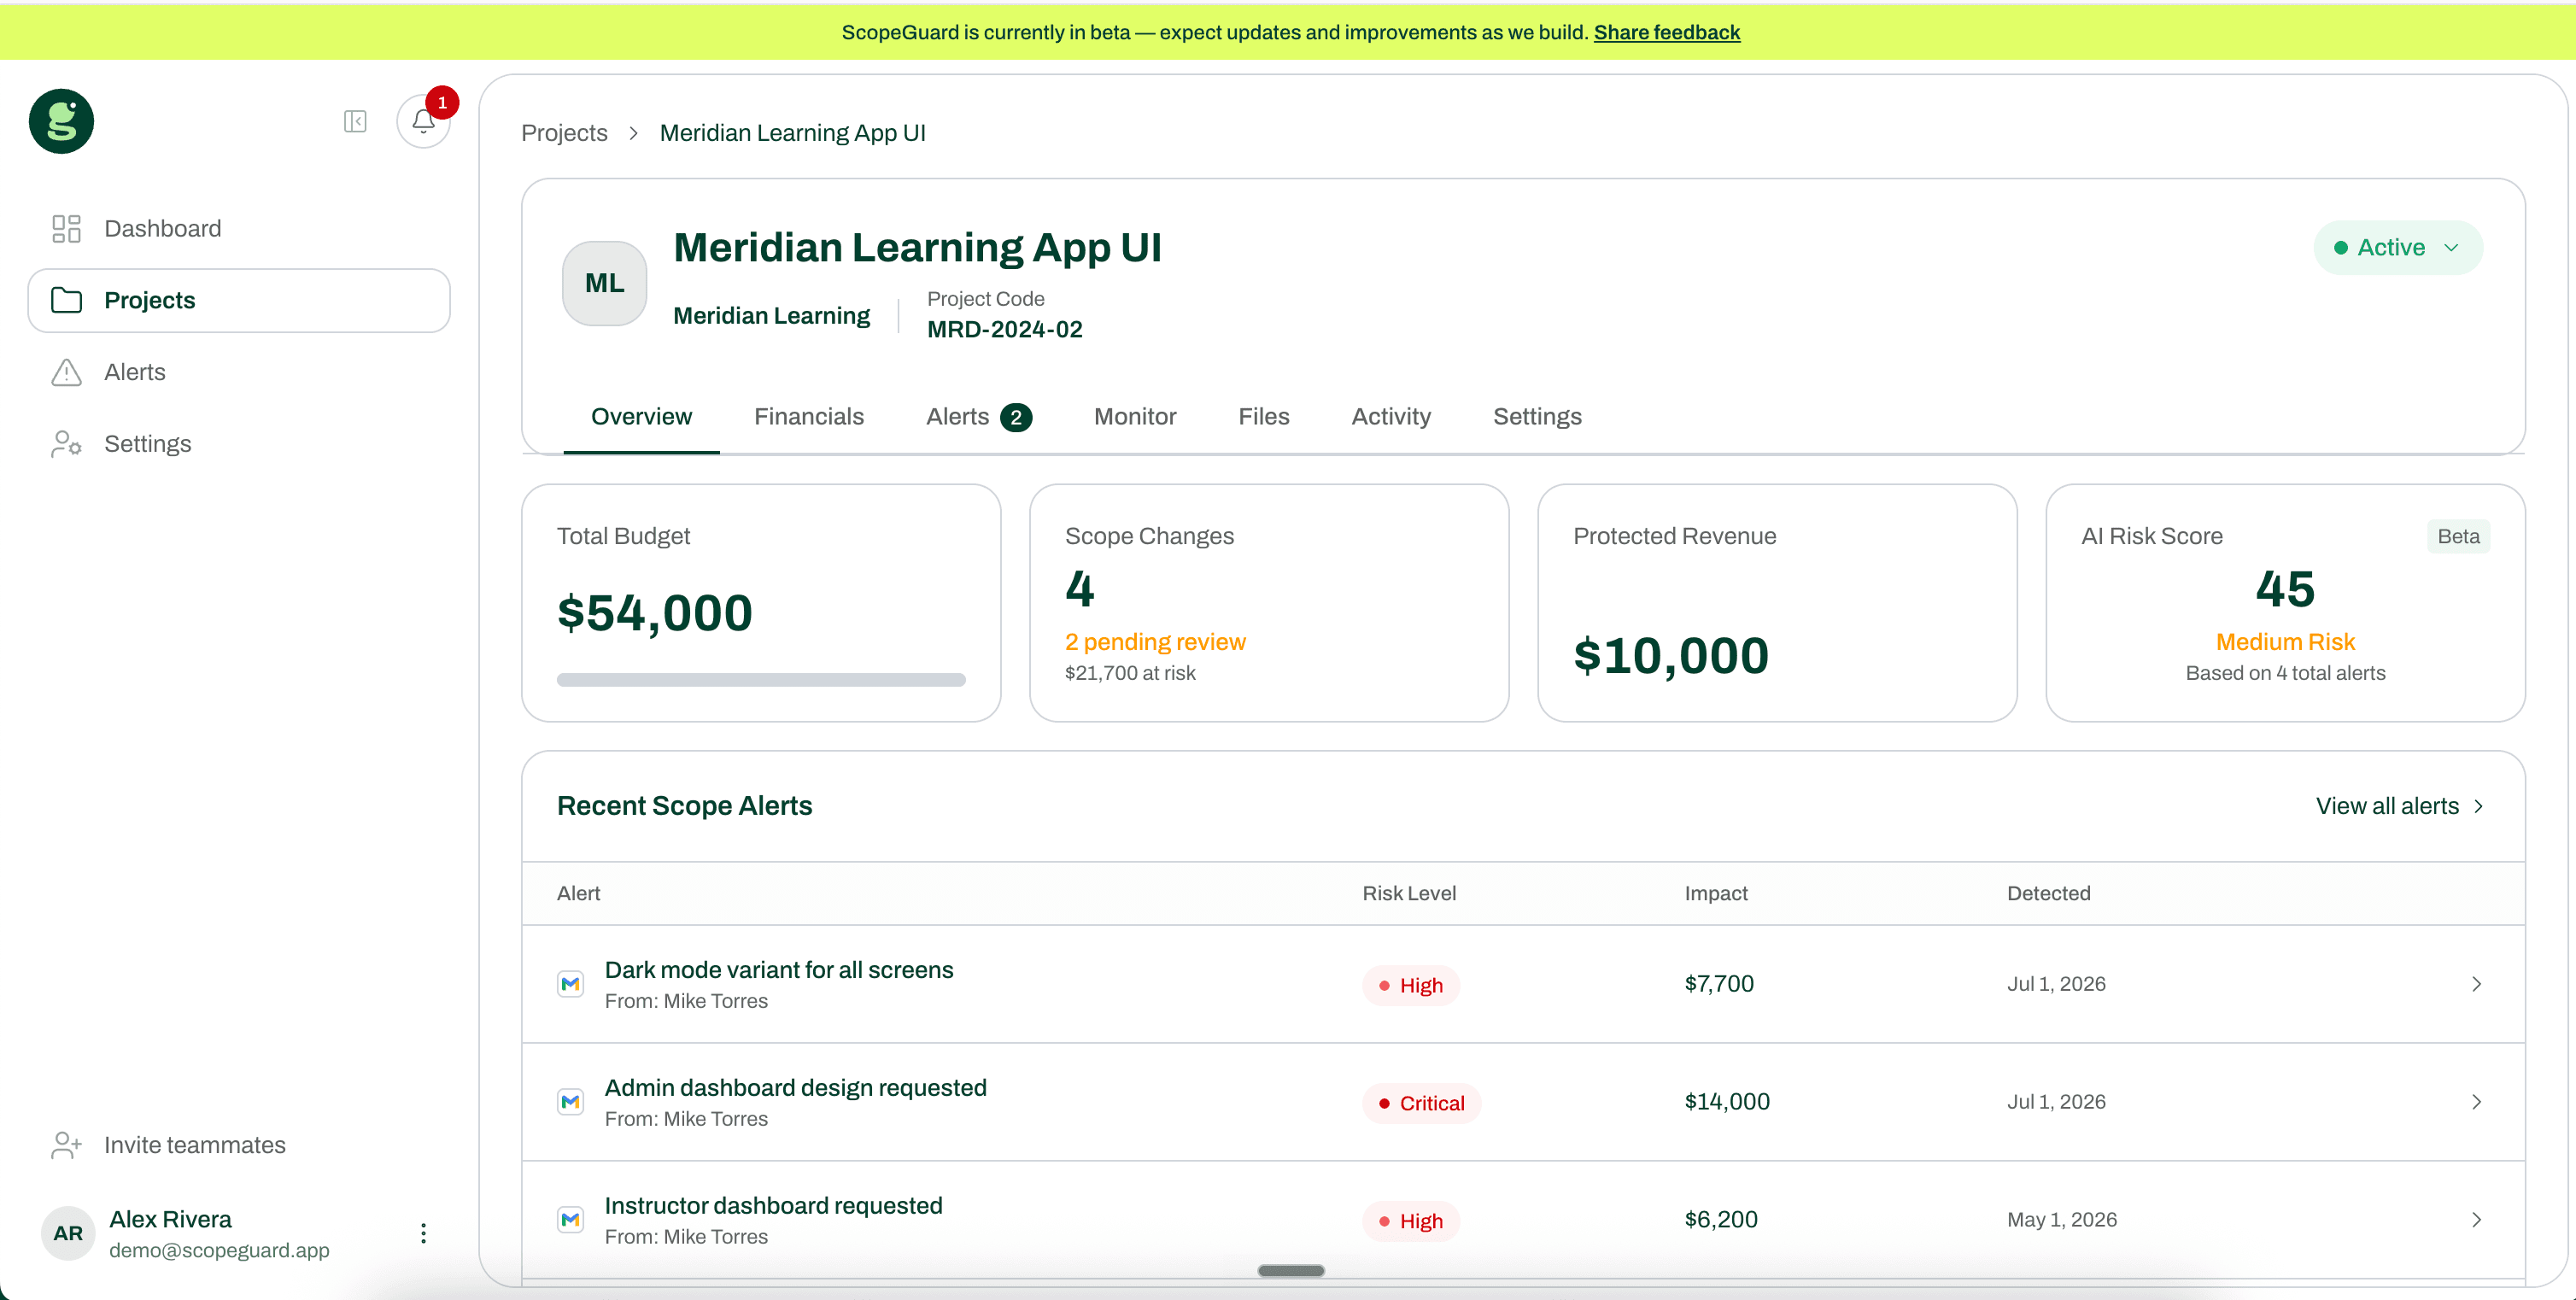This screenshot has width=2576, height=1300.
Task: Click the May 1, 2026 detected date
Action: pos(2062,1220)
